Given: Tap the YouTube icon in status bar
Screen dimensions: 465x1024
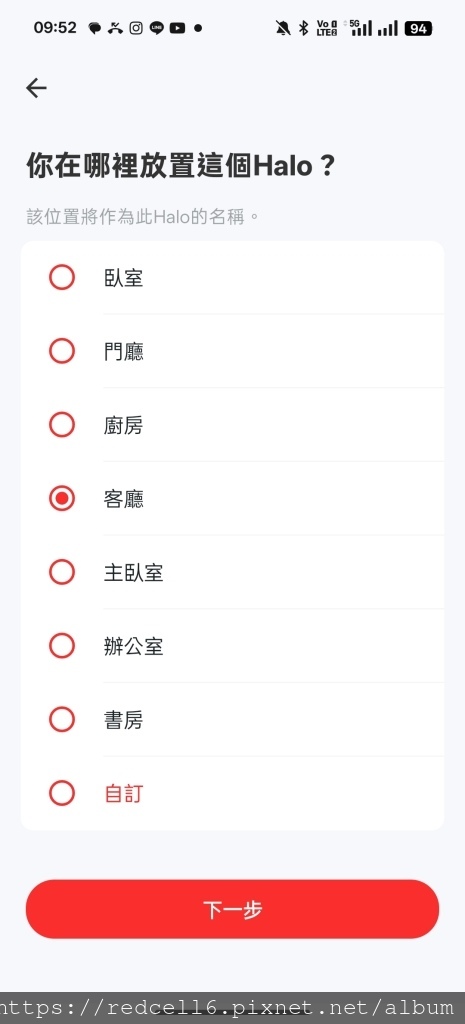Looking at the screenshot, I should coord(177,28).
